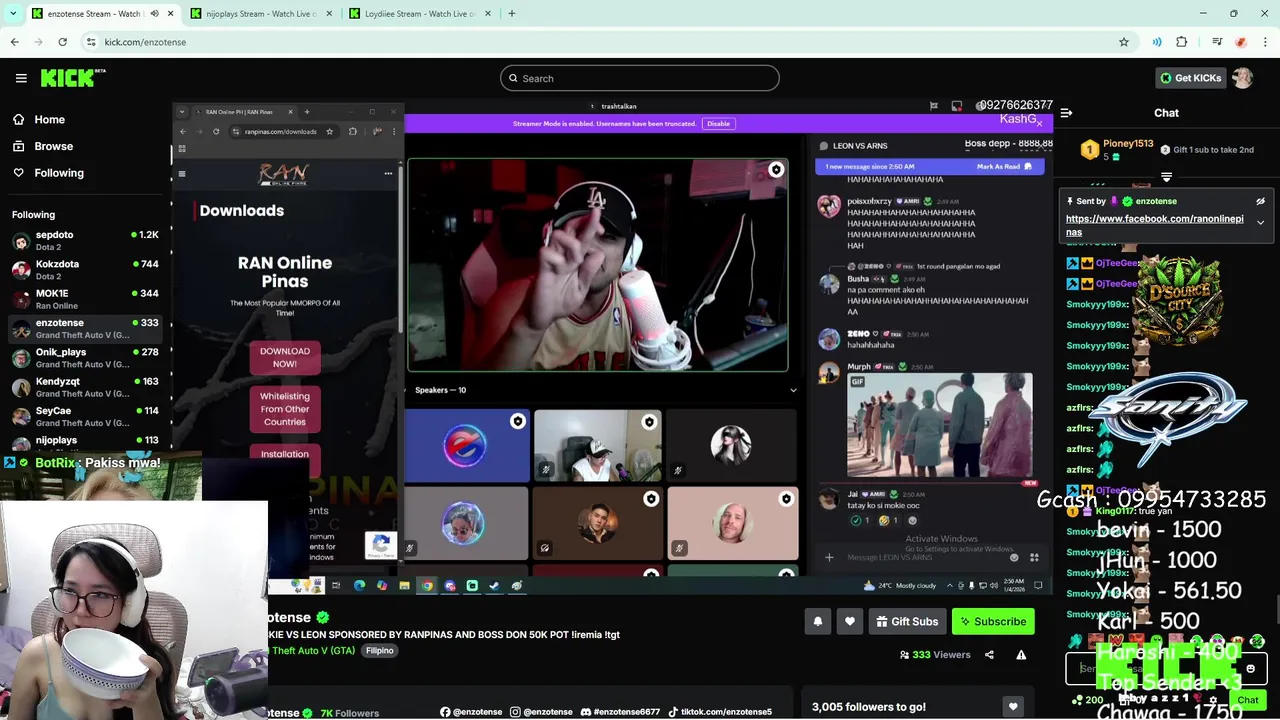This screenshot has height=720, width=1280.
Task: Open the Following section in sidebar
Action: 47,173
